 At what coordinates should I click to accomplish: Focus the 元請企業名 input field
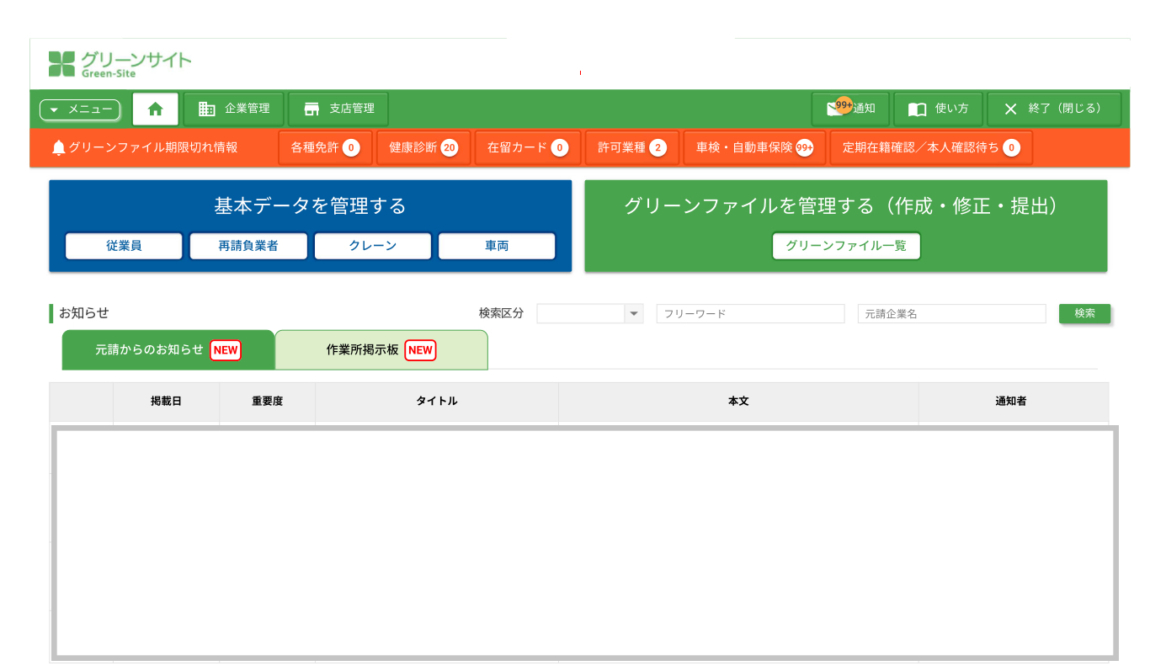951,314
